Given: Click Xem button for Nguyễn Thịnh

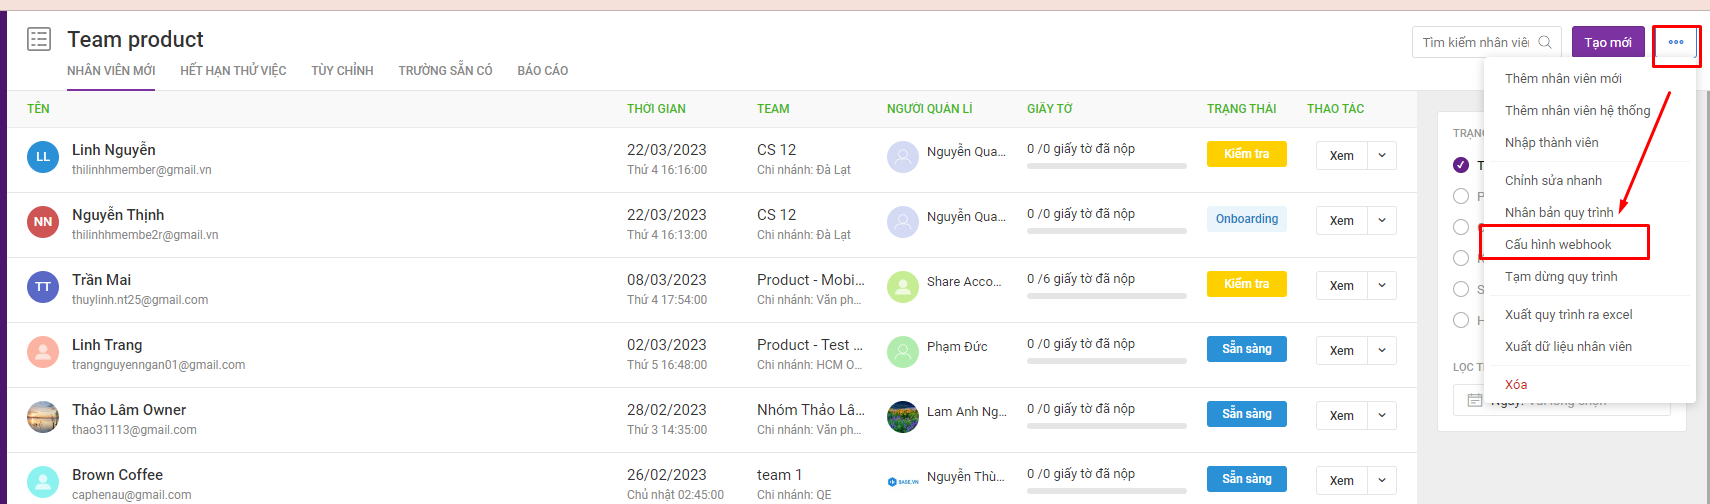Looking at the screenshot, I should (x=1342, y=221).
